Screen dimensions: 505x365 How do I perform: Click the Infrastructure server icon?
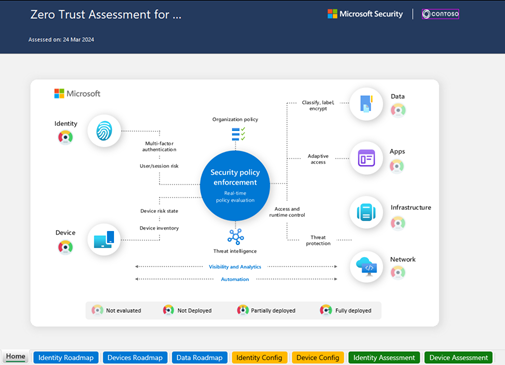(x=366, y=212)
